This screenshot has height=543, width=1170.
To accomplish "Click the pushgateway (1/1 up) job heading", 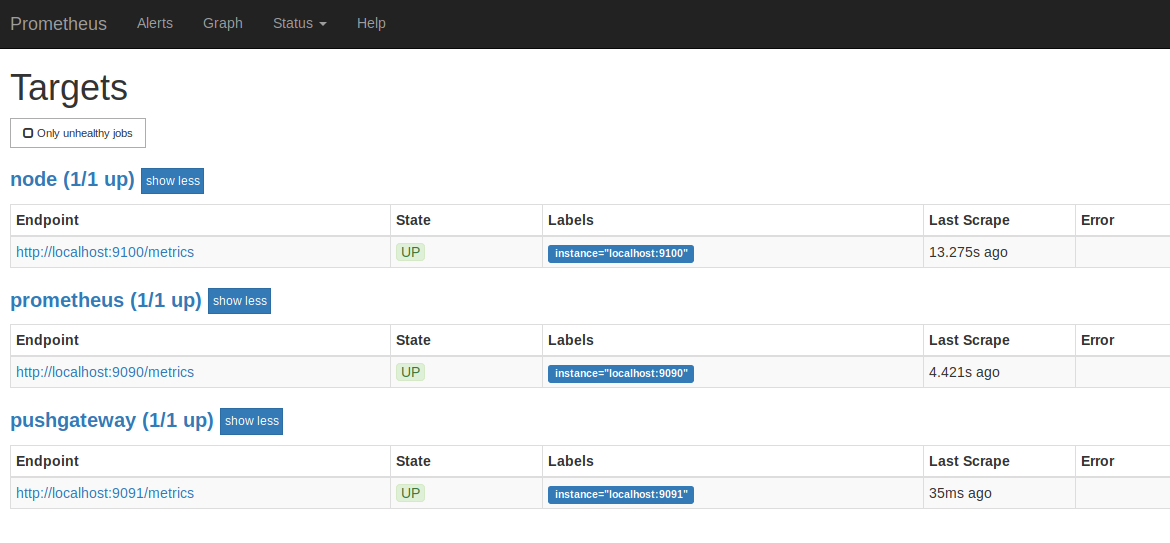I will pyautogui.click(x=112, y=421).
